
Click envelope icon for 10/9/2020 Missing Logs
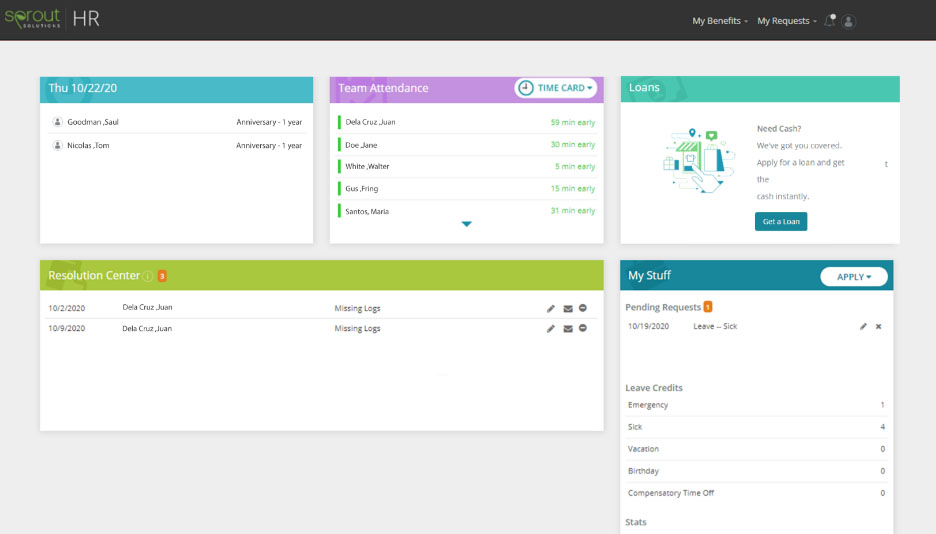tap(567, 328)
